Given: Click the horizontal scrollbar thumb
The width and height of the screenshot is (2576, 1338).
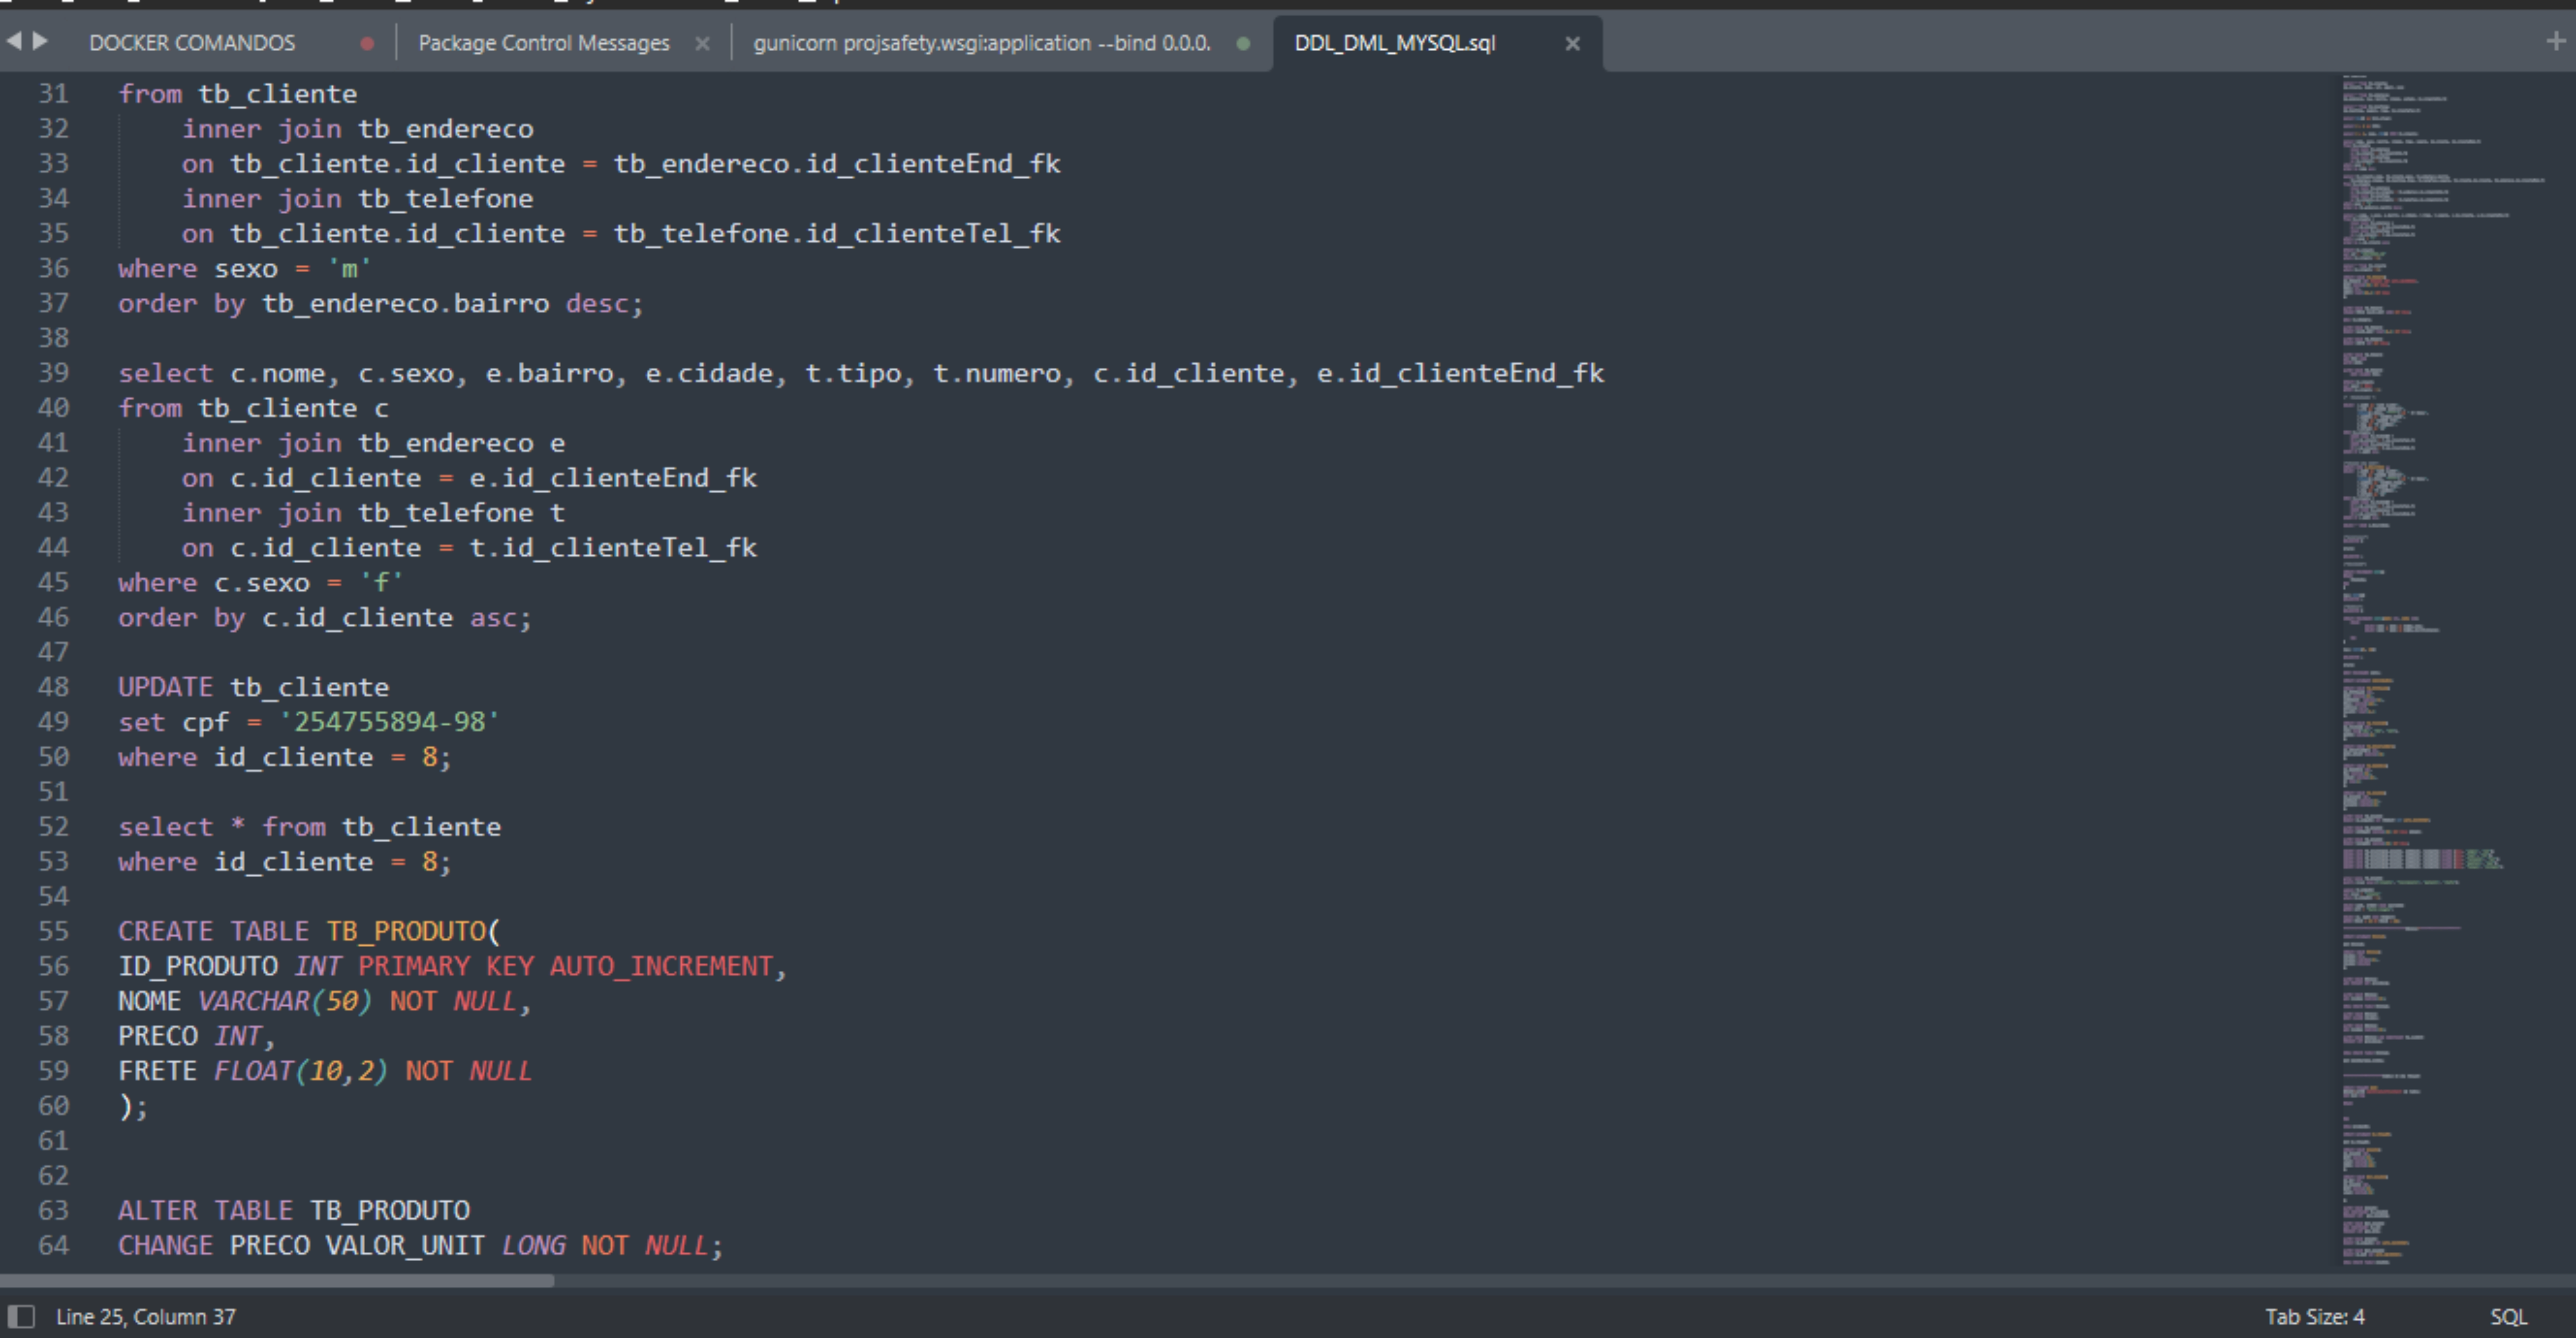Looking at the screenshot, I should (277, 1281).
